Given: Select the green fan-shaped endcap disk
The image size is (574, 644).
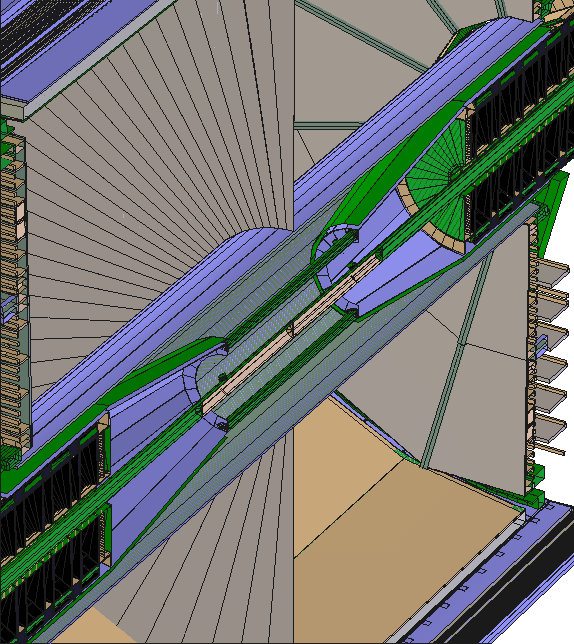Looking at the screenshot, I should (x=435, y=193).
